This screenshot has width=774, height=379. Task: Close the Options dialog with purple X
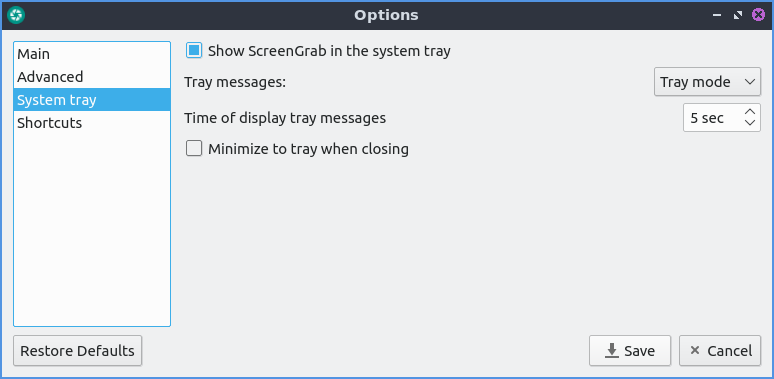pos(758,15)
